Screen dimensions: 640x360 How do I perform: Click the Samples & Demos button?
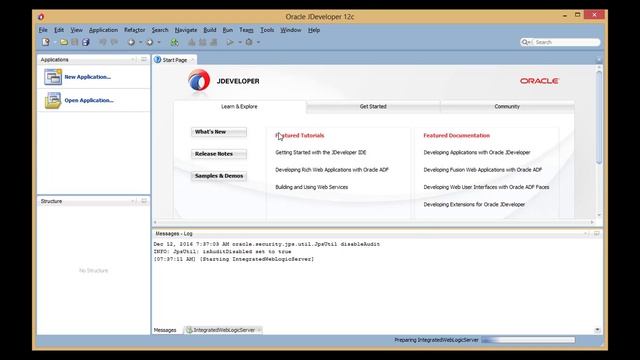click(x=219, y=176)
